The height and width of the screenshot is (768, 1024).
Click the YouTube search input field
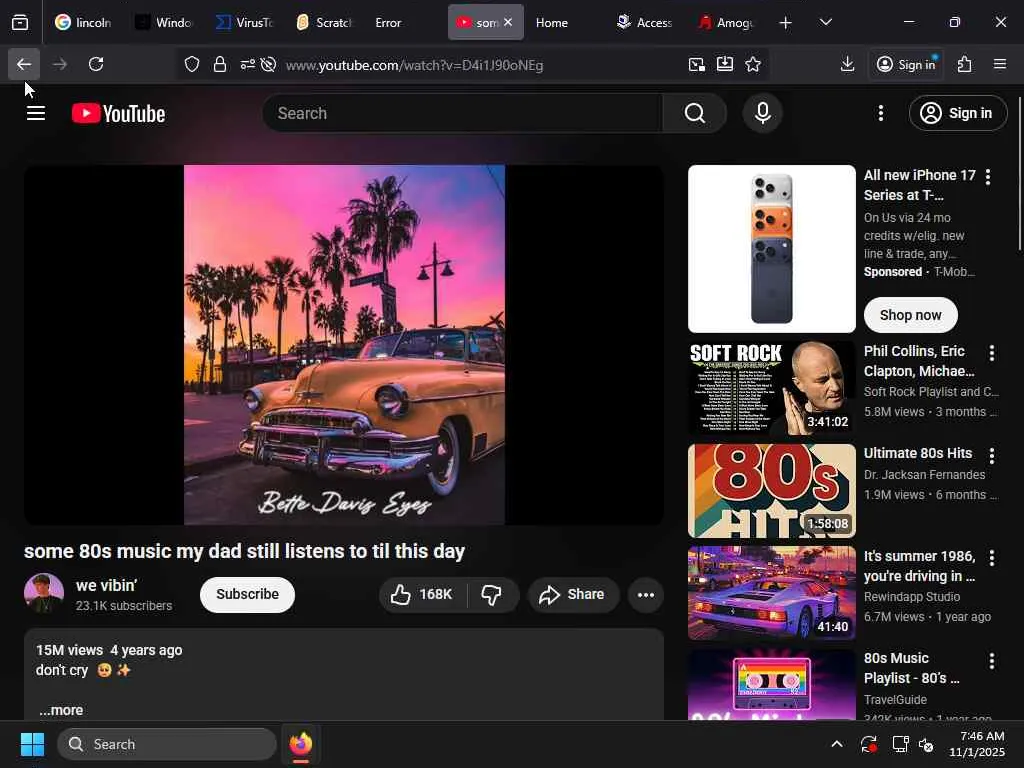tap(462, 113)
